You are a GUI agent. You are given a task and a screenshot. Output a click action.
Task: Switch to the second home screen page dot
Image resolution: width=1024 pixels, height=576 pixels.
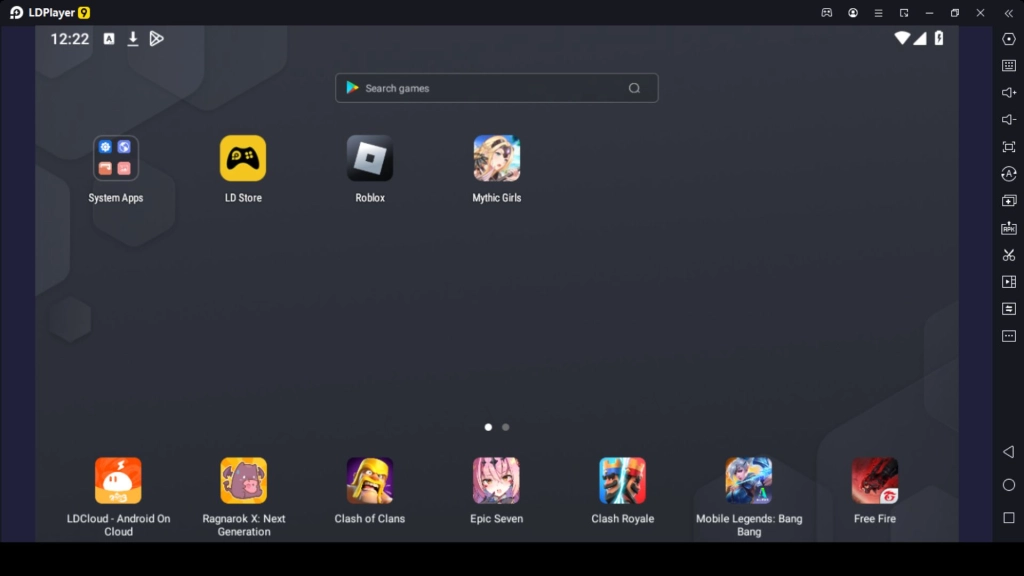505,427
